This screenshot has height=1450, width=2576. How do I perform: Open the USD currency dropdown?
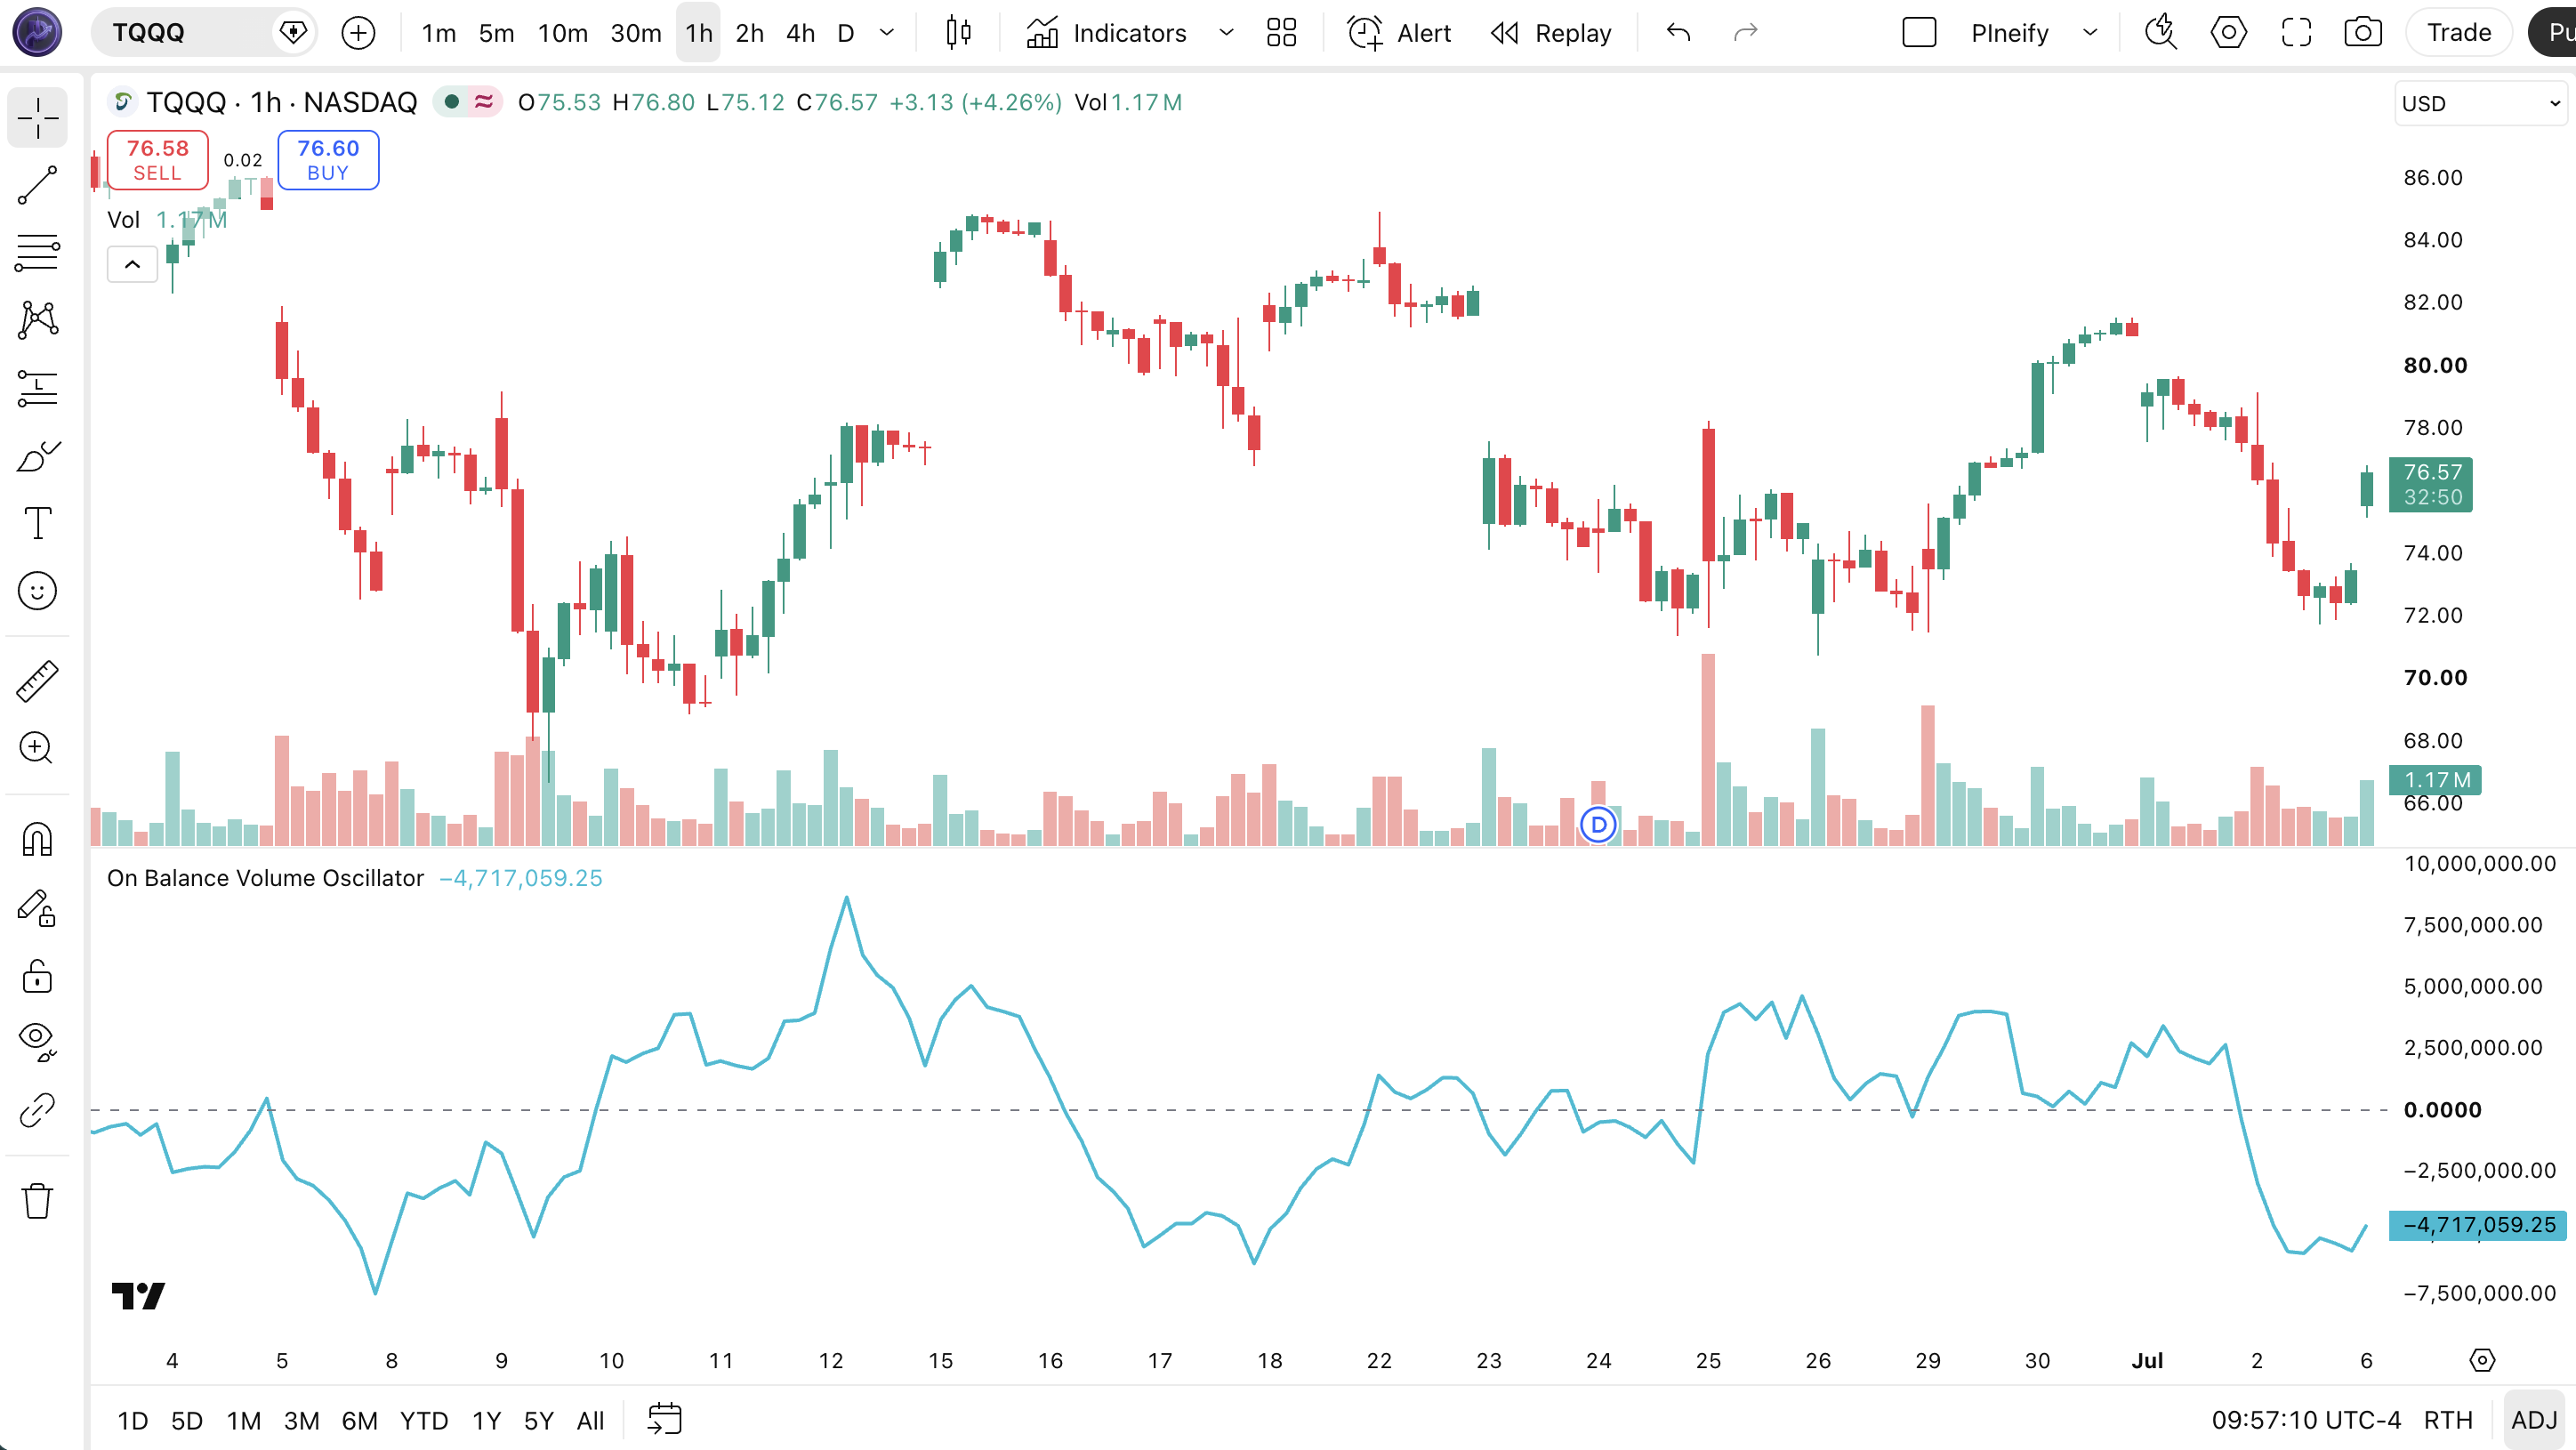(x=2480, y=103)
